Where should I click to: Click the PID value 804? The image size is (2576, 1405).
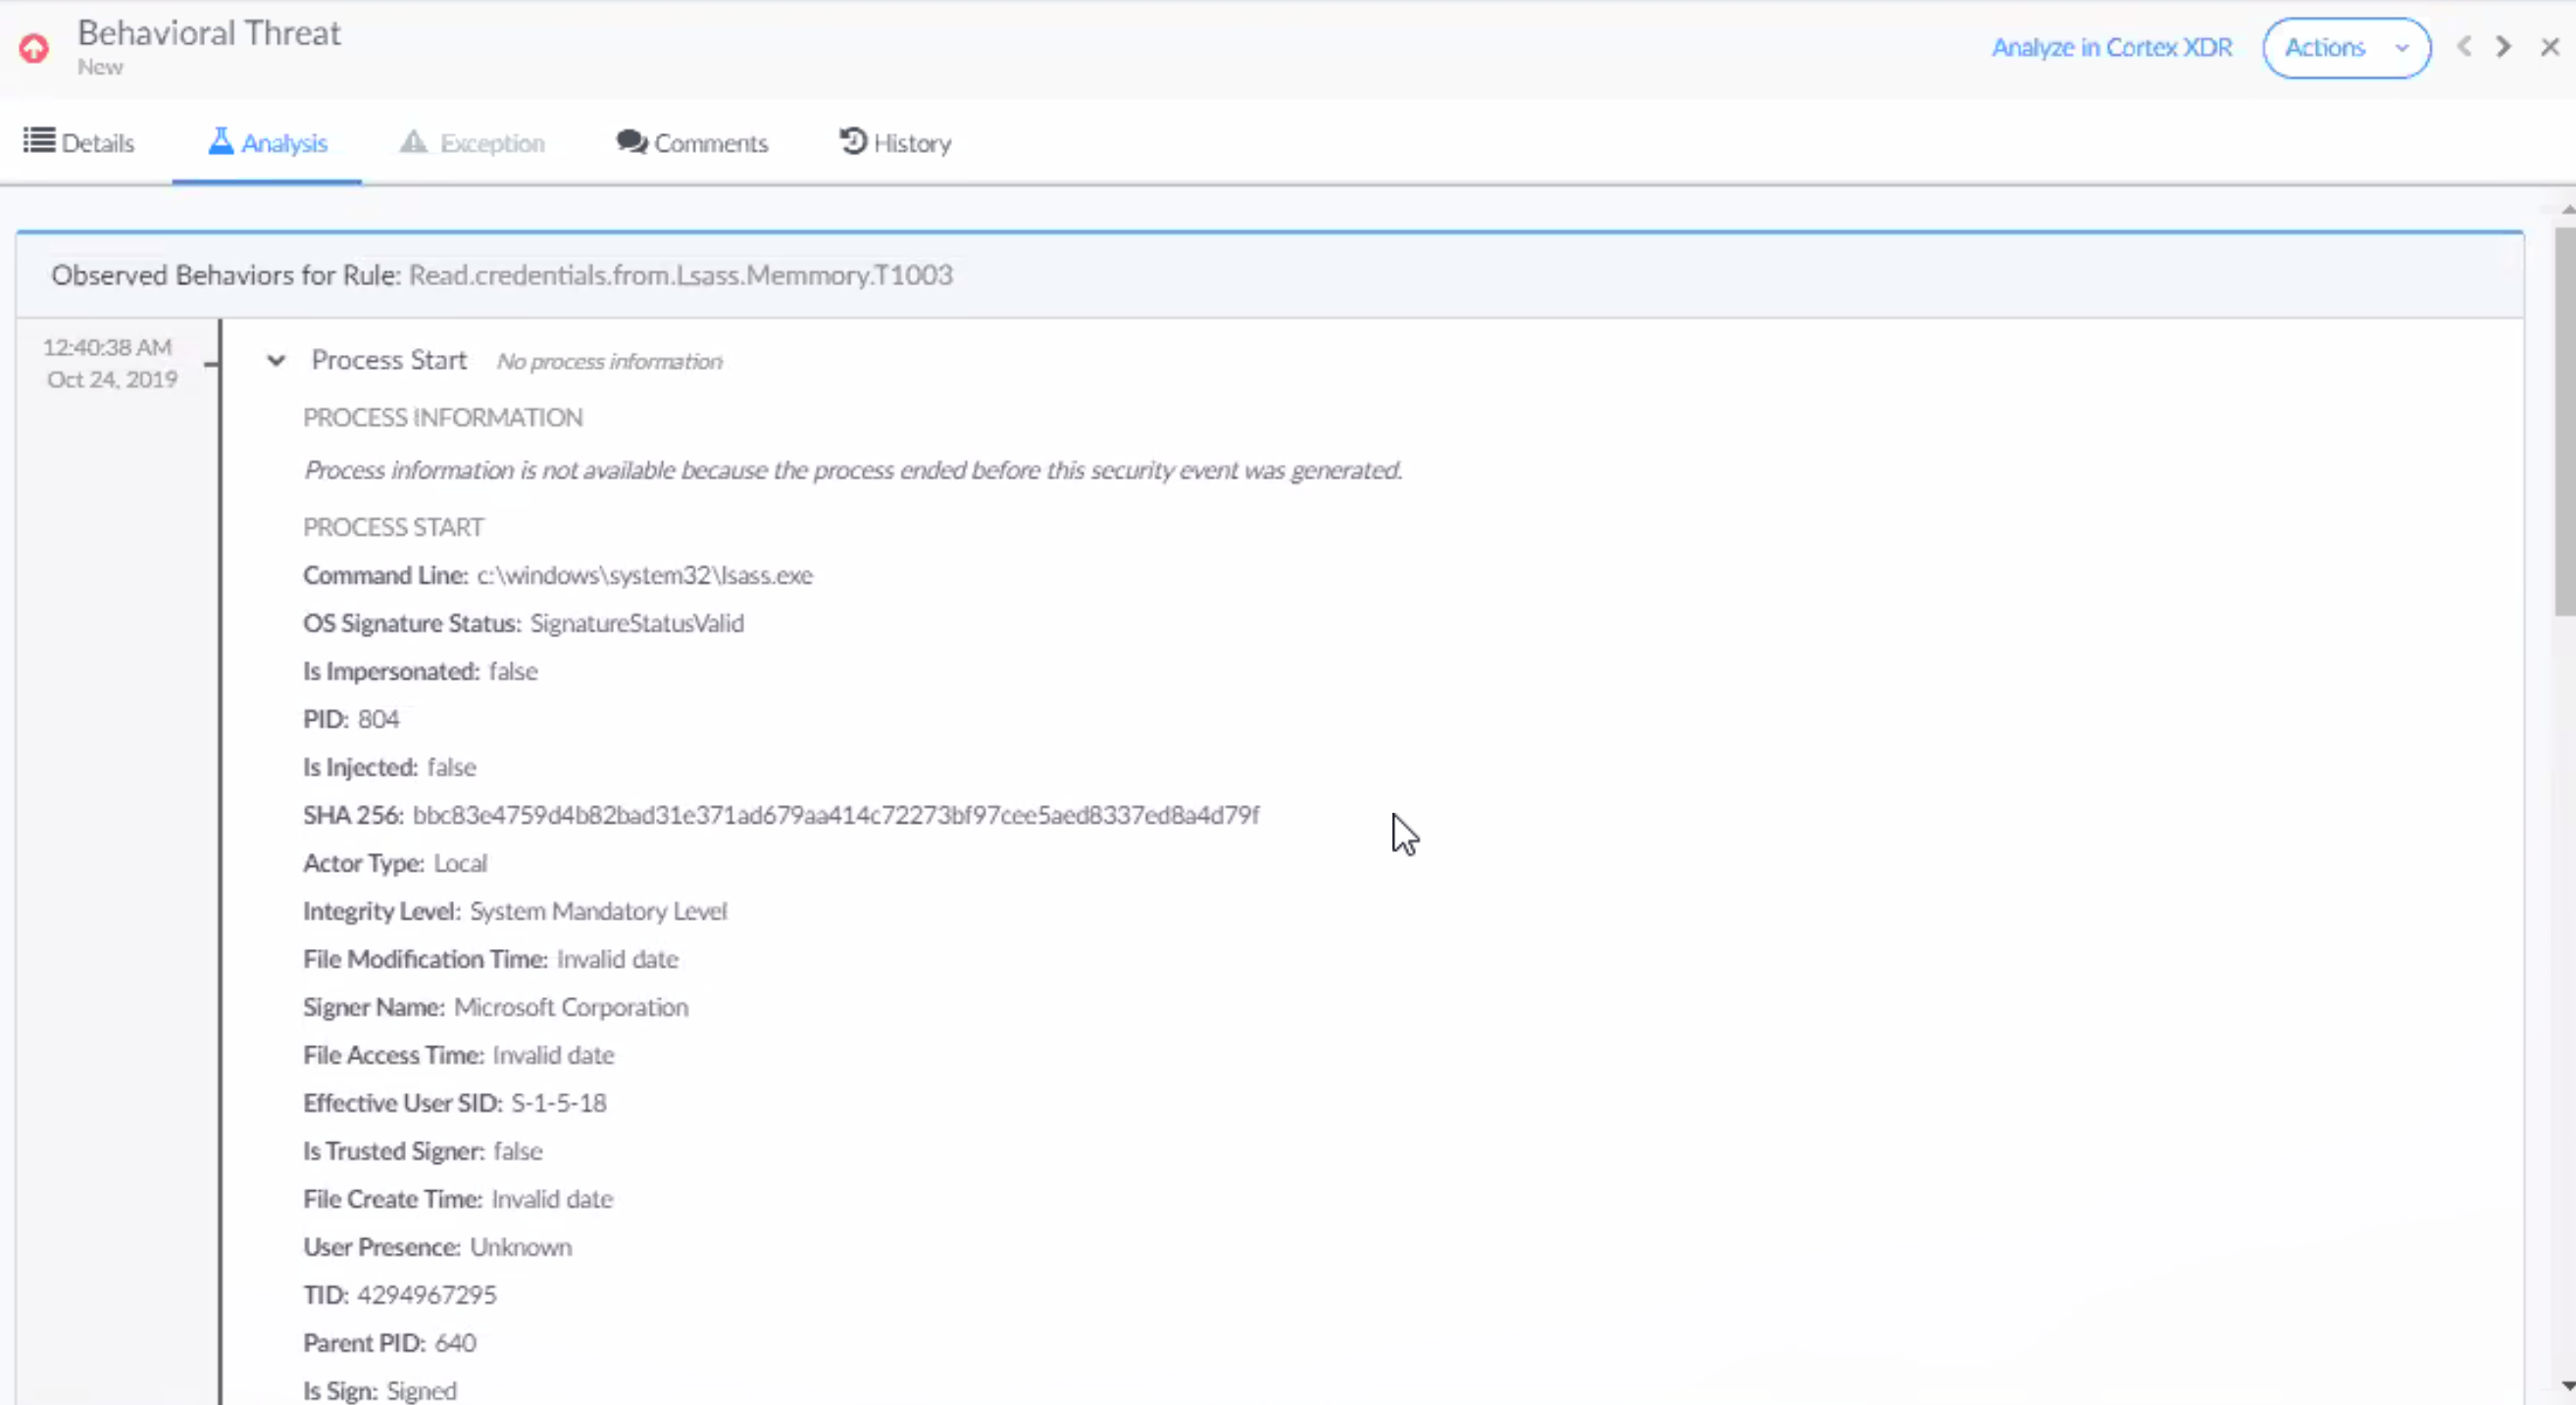(379, 719)
